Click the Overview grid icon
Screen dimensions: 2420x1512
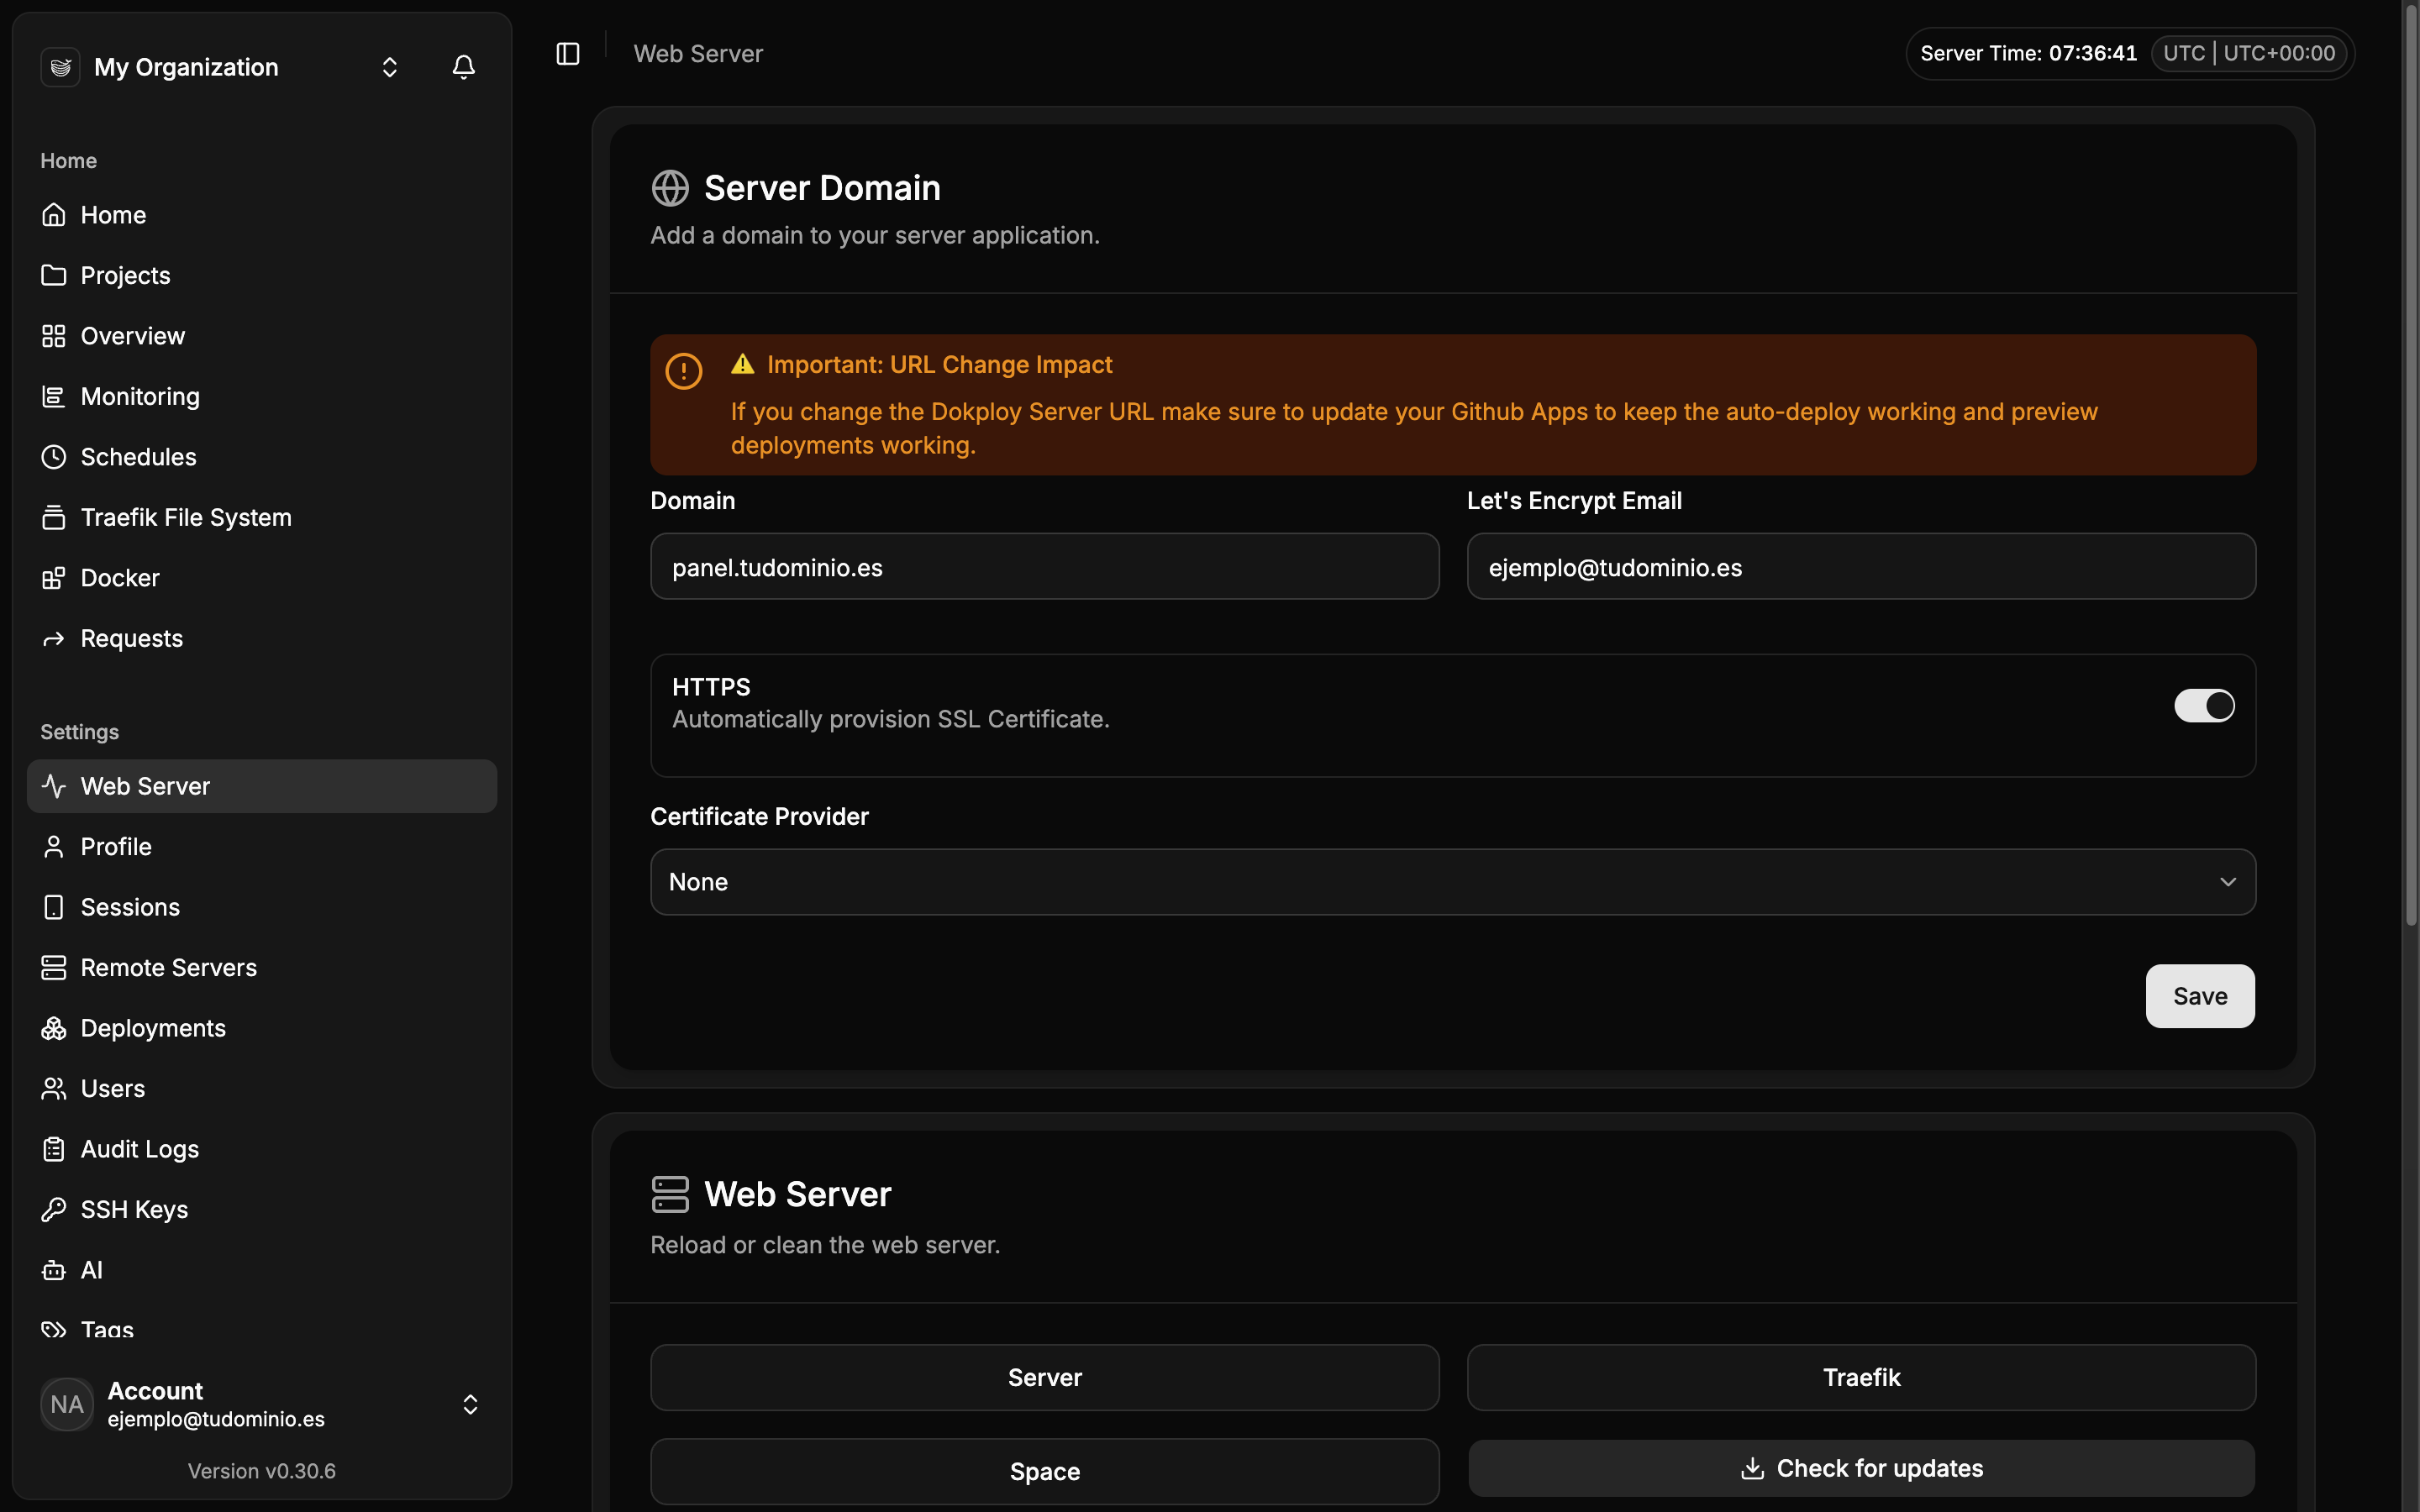pos(54,336)
